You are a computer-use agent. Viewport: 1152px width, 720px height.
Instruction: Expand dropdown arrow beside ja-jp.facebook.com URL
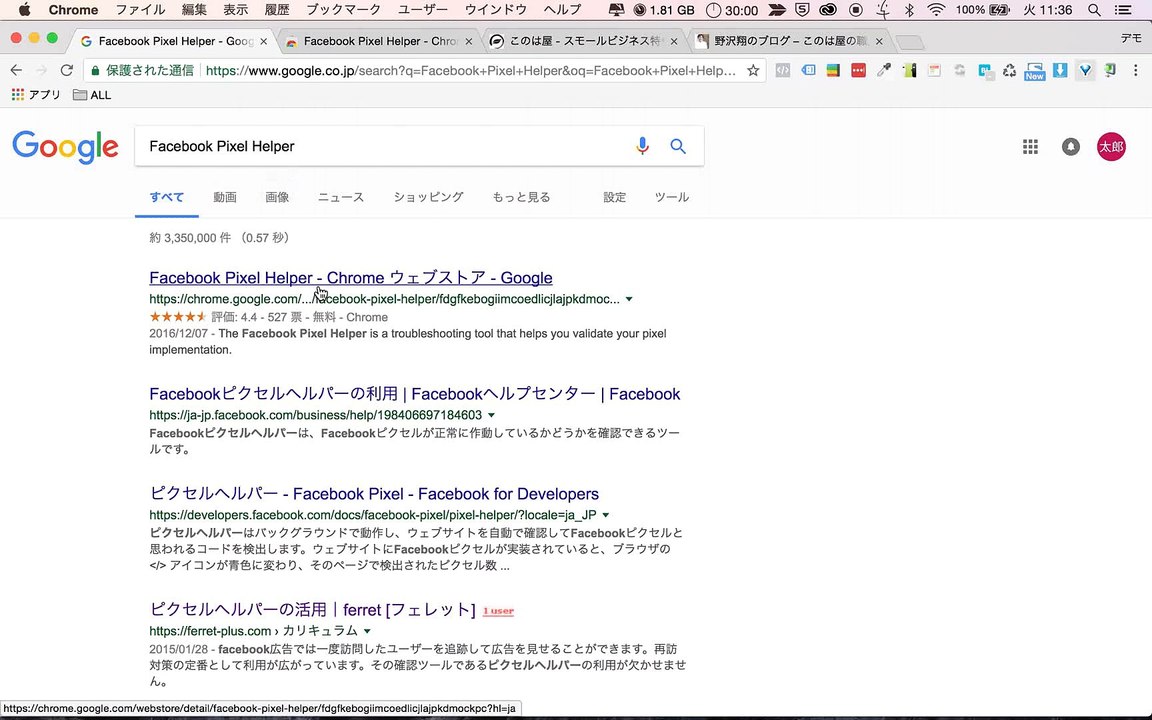pos(492,415)
